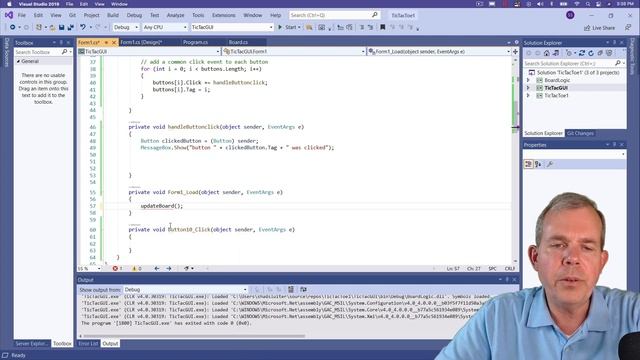Image resolution: width=640 pixels, height=360 pixels.
Task: Click Collapse All in Solution Explorer
Action: [x=600, y=53]
